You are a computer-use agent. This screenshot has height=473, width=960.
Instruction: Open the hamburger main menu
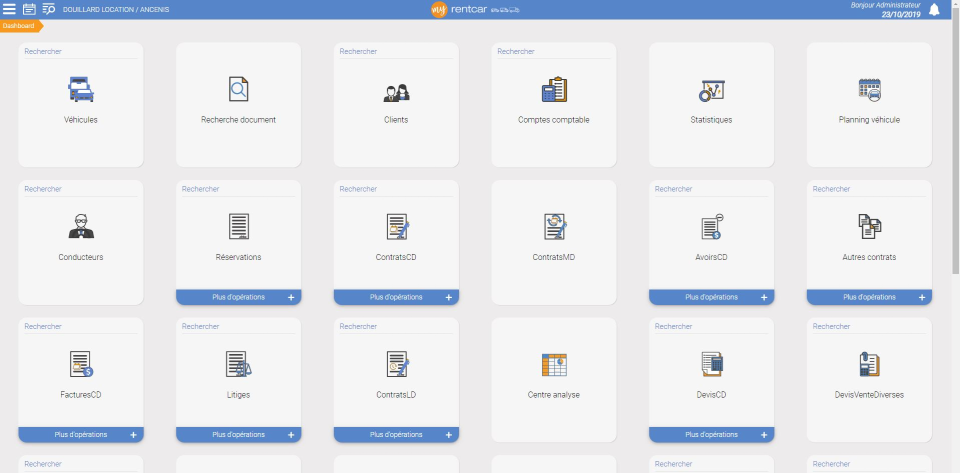pos(9,9)
